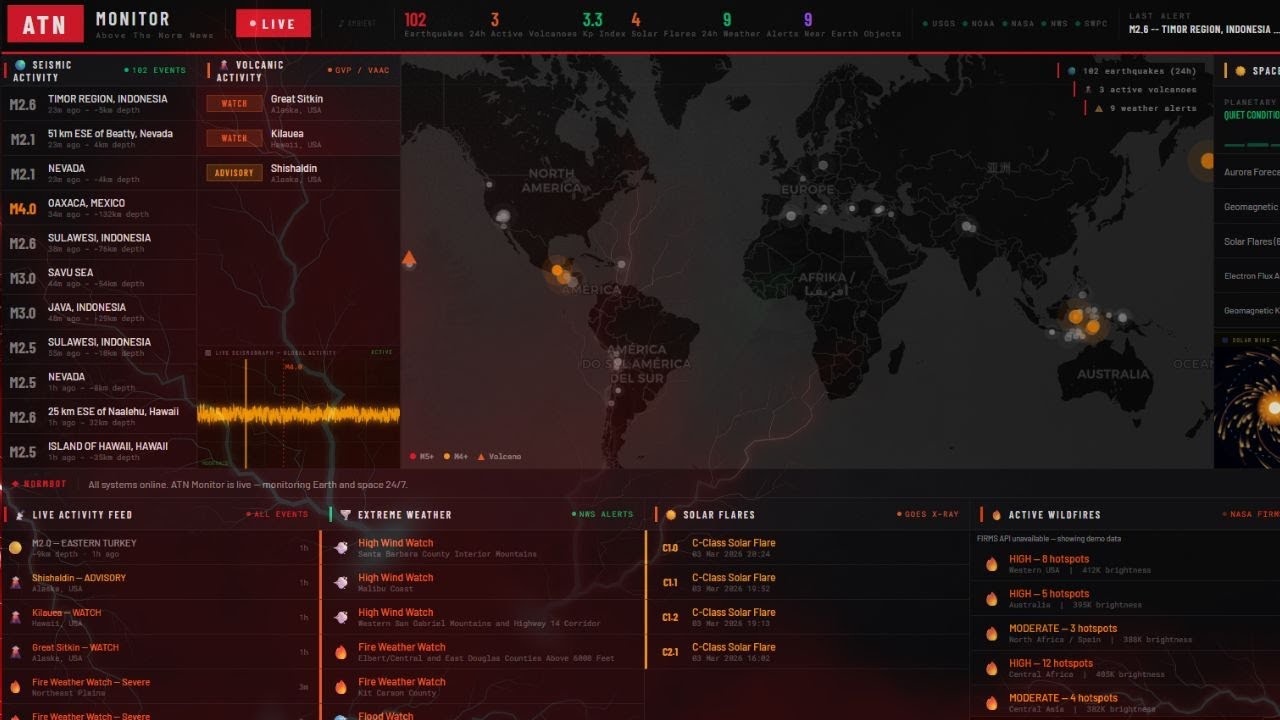The width and height of the screenshot is (1280, 720).
Task: Click the Western USA hotspots flame icon
Action: 992,564
